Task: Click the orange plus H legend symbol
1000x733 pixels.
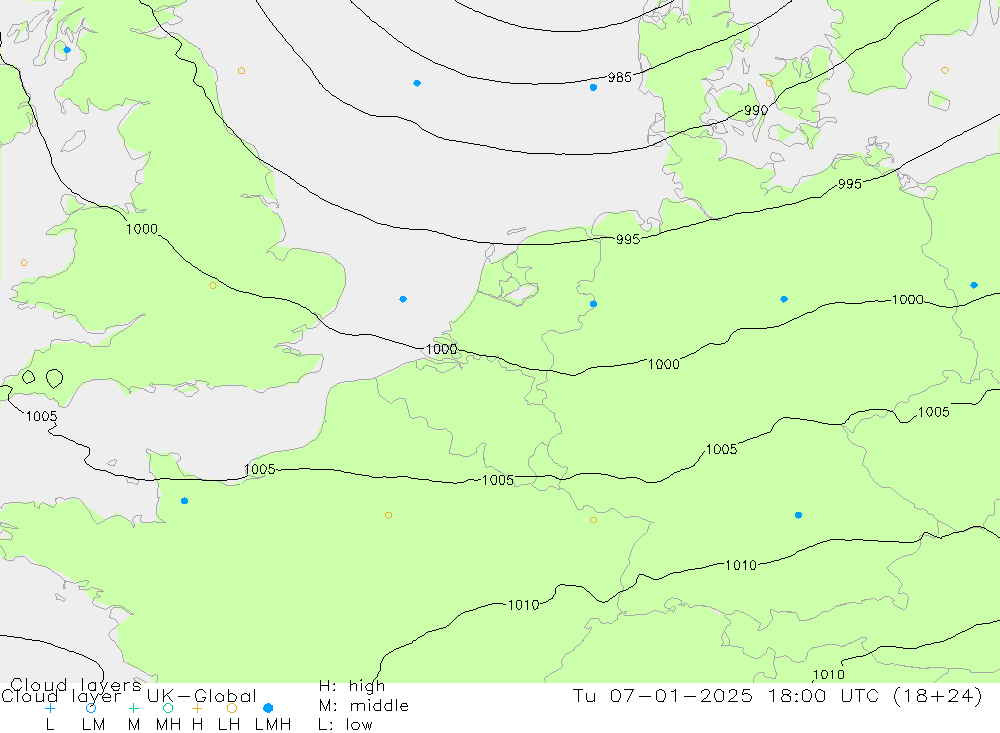Action: [197, 708]
